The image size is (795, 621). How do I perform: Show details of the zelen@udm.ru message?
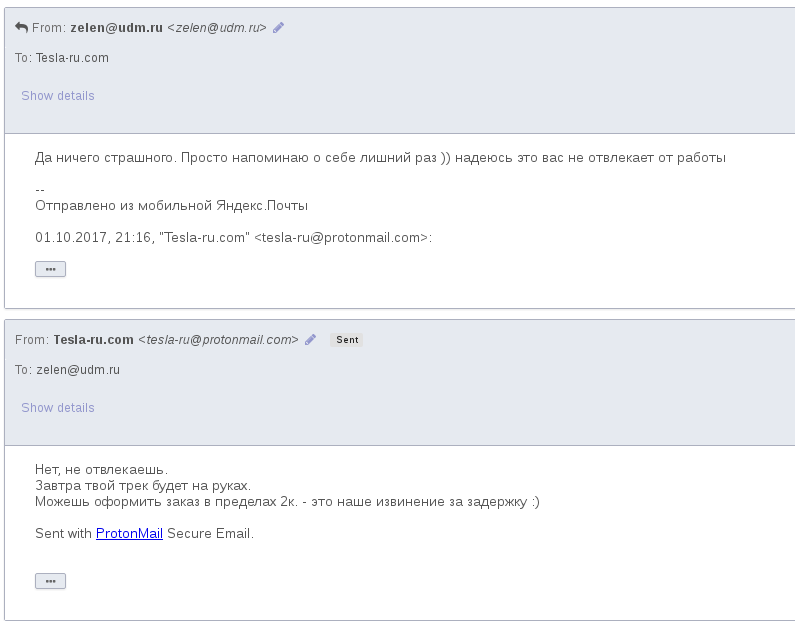click(x=58, y=96)
